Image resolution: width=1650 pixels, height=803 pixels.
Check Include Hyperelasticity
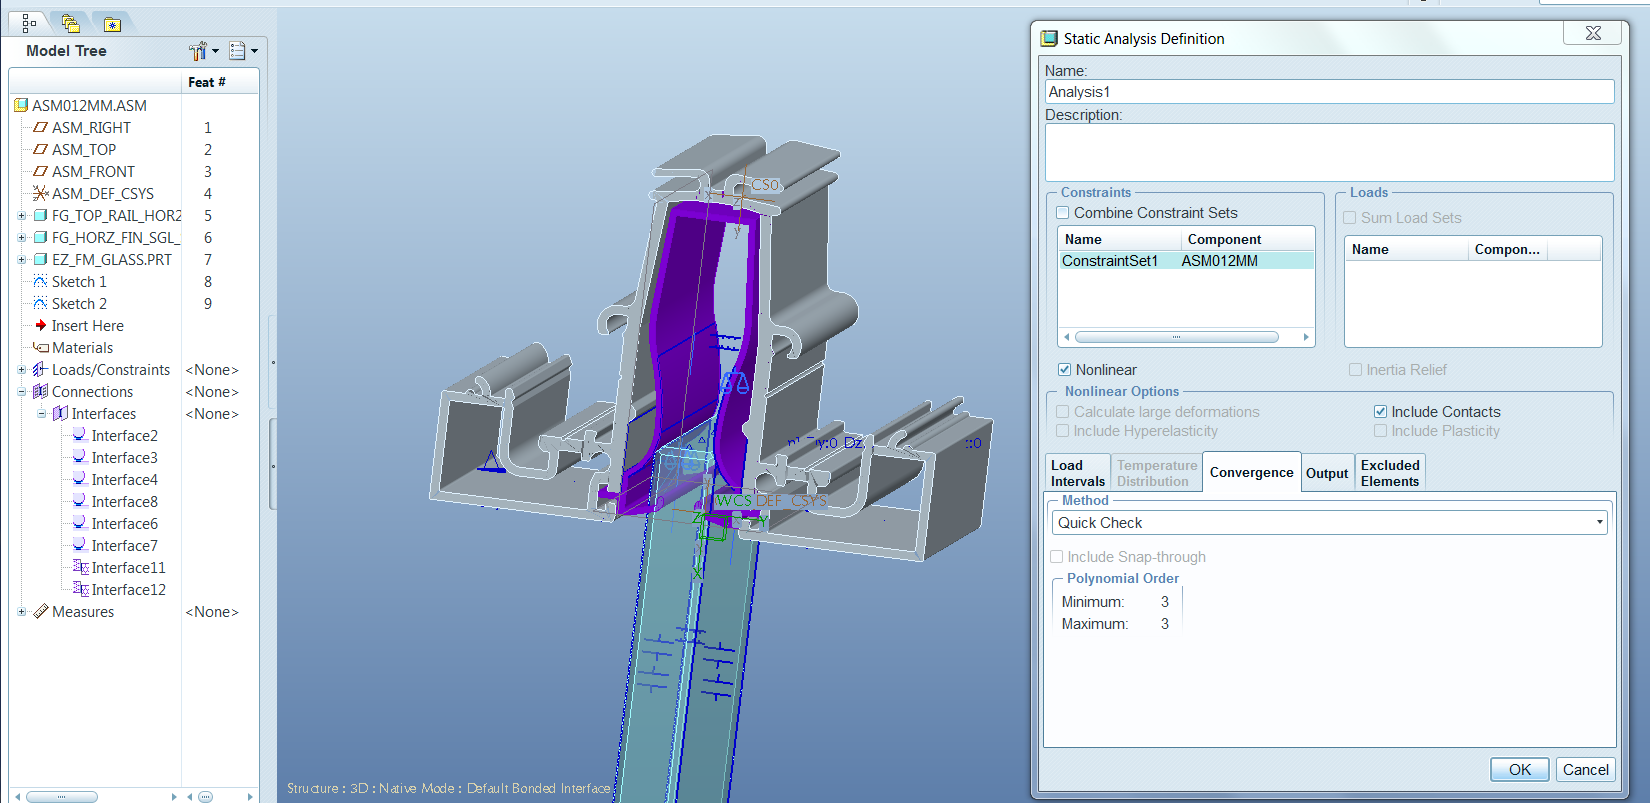1063,431
